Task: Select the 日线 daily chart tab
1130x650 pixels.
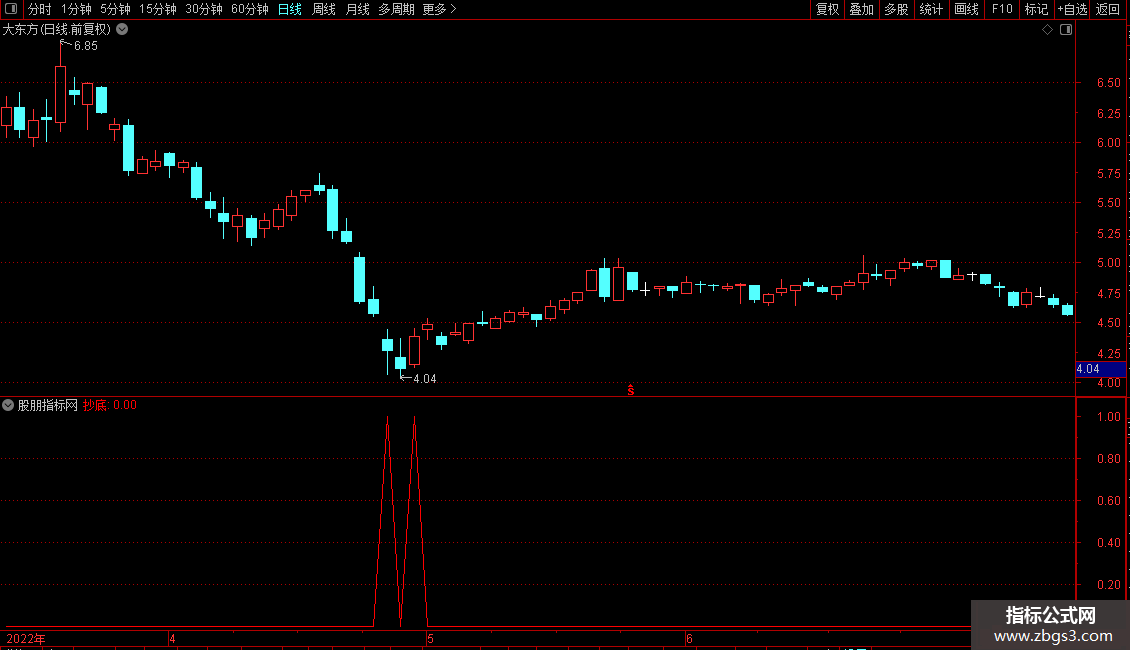Action: (x=290, y=9)
